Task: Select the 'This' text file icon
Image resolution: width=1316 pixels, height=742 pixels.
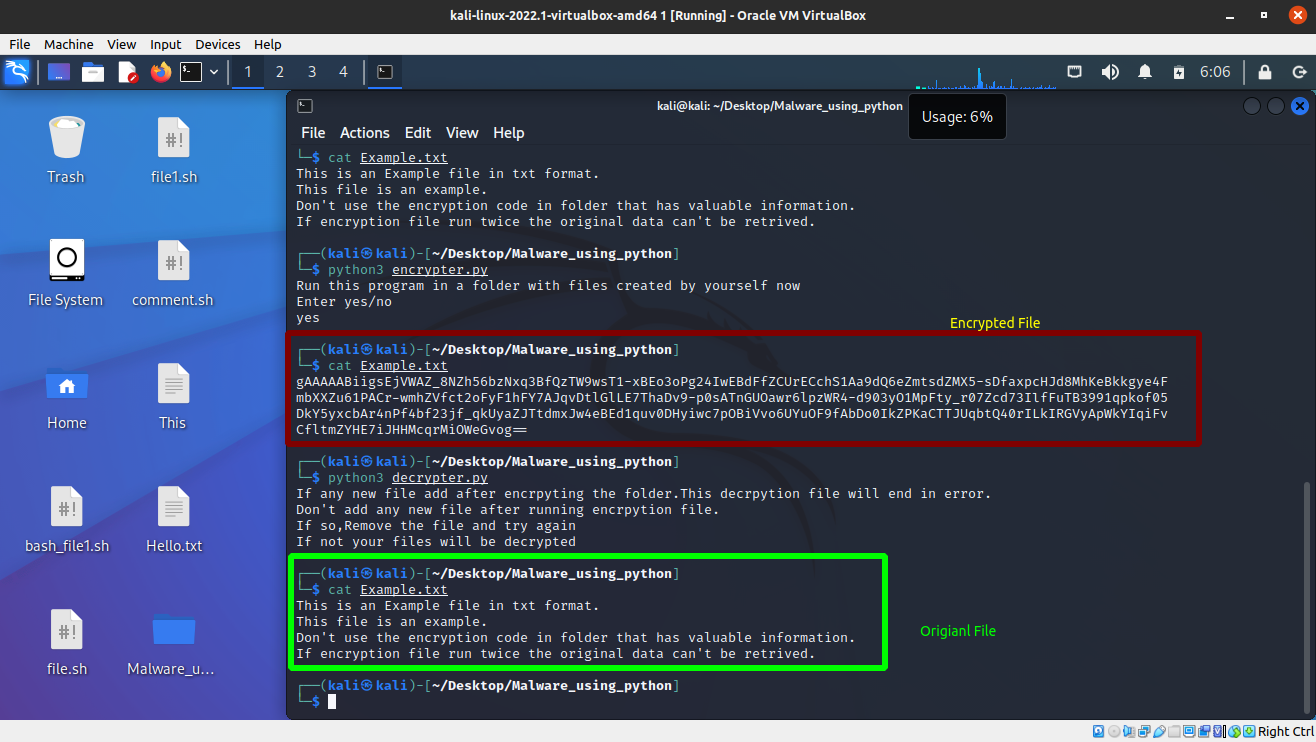Action: coord(173,396)
